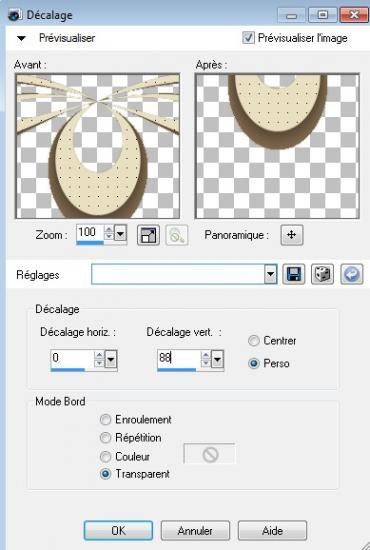Click the Aide help button
The image size is (370, 550).
point(273,530)
